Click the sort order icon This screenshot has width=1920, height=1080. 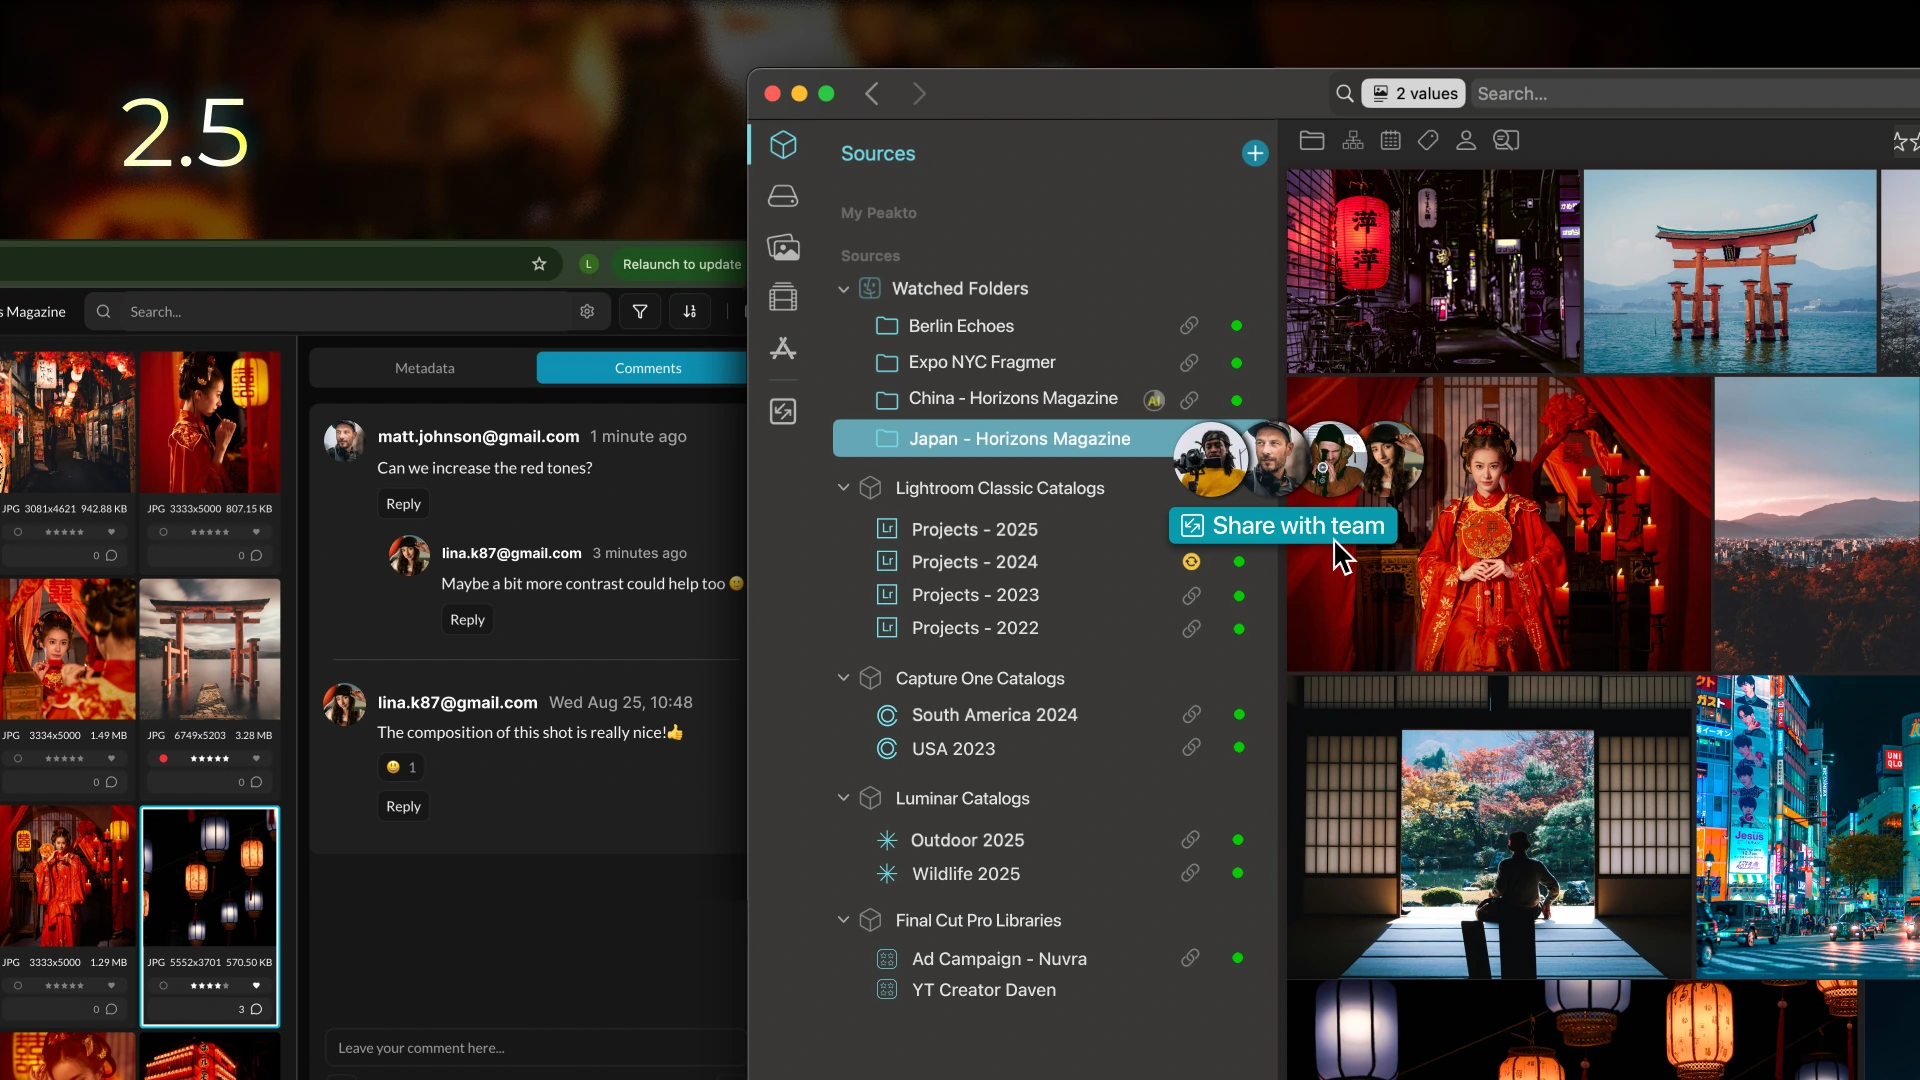pos(690,312)
